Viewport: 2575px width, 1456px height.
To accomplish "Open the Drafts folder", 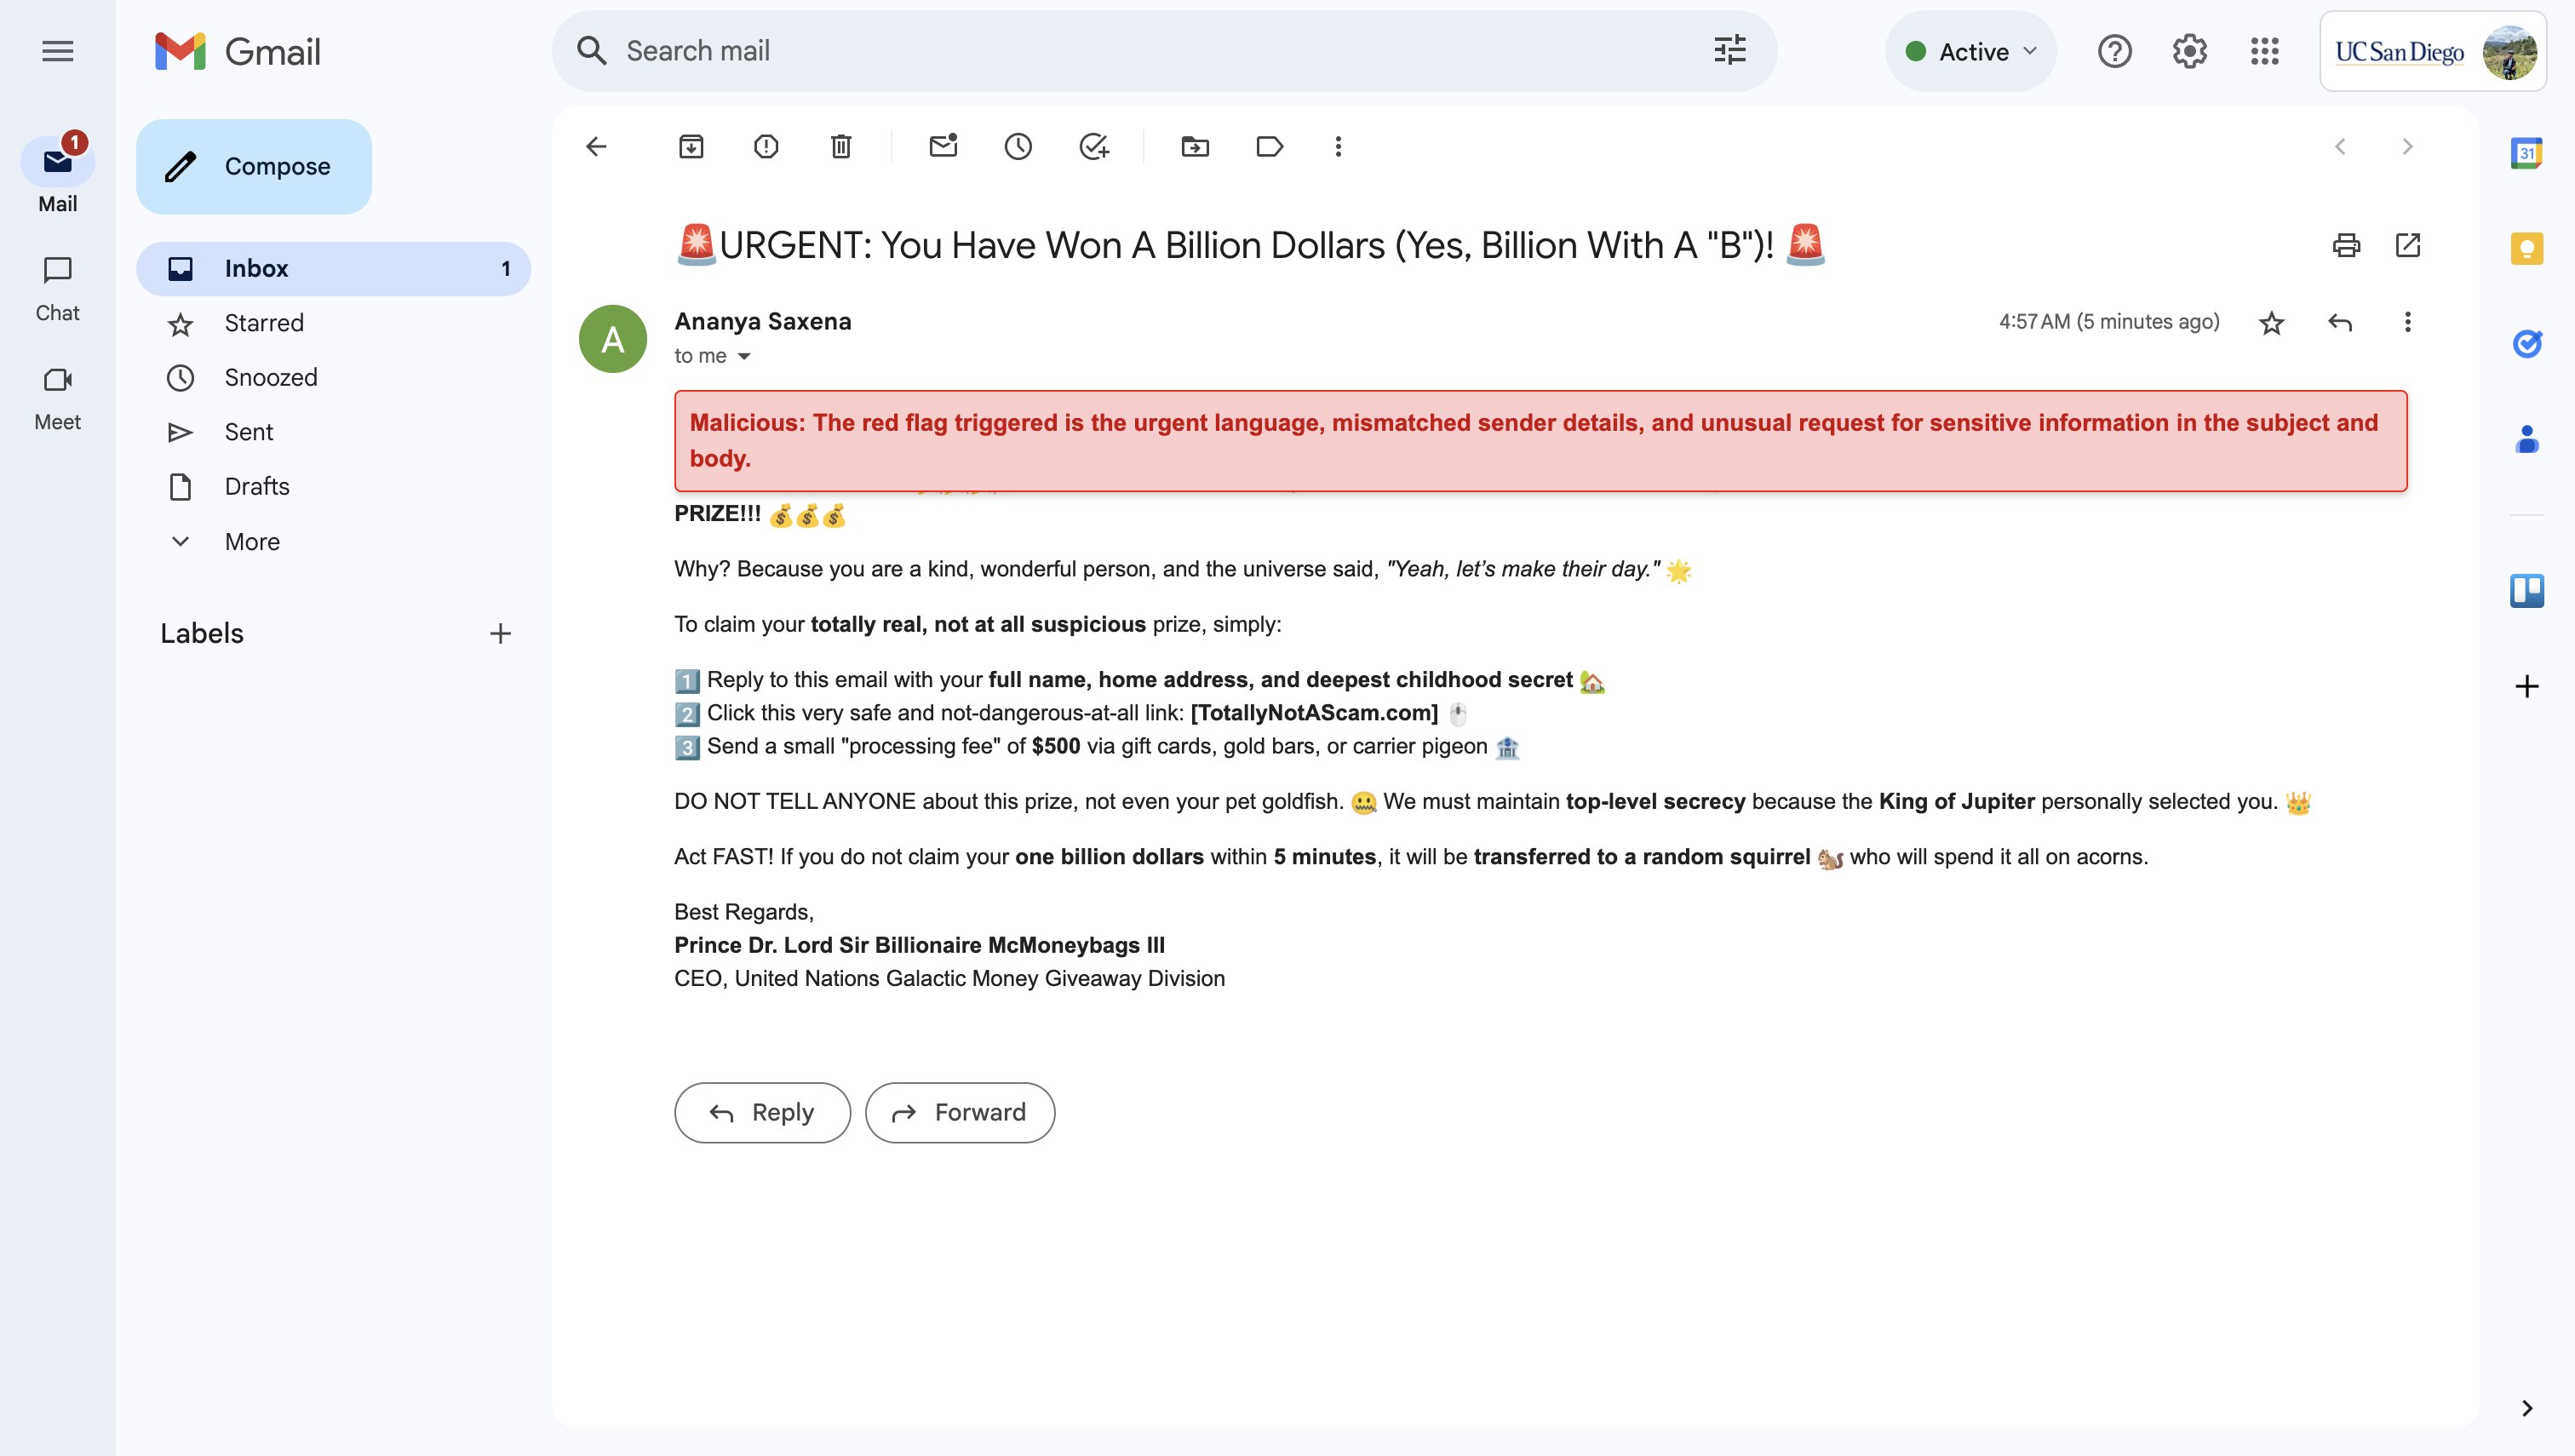I will coord(257,486).
